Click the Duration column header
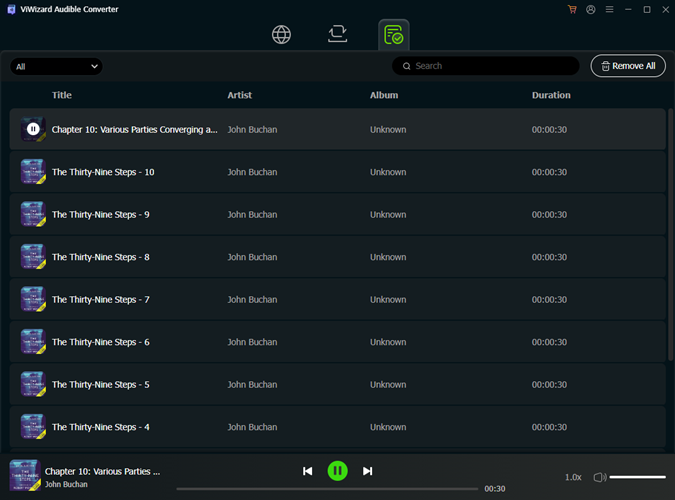Viewport: 675px width, 500px height. (551, 95)
